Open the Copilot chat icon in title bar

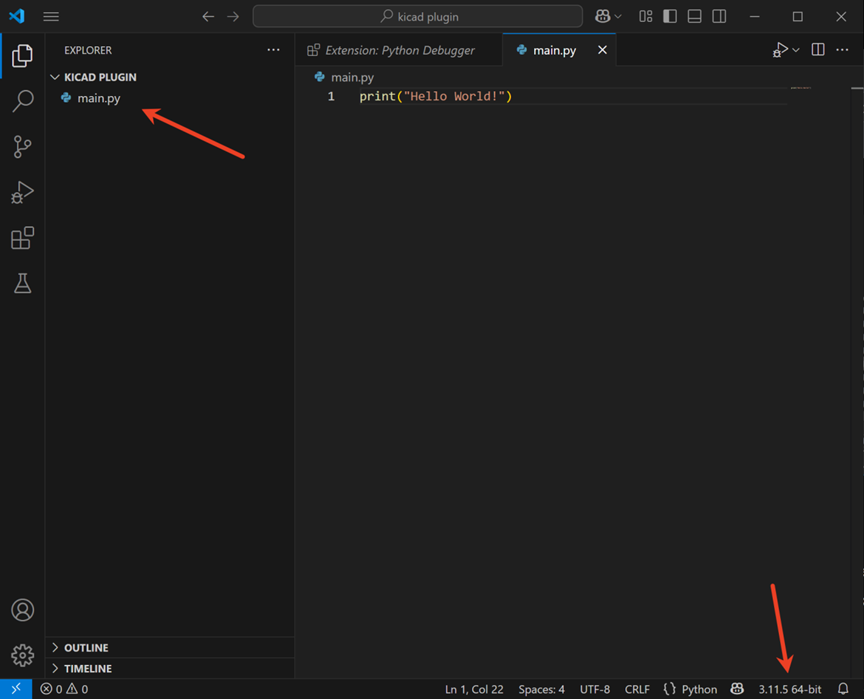pyautogui.click(x=602, y=17)
